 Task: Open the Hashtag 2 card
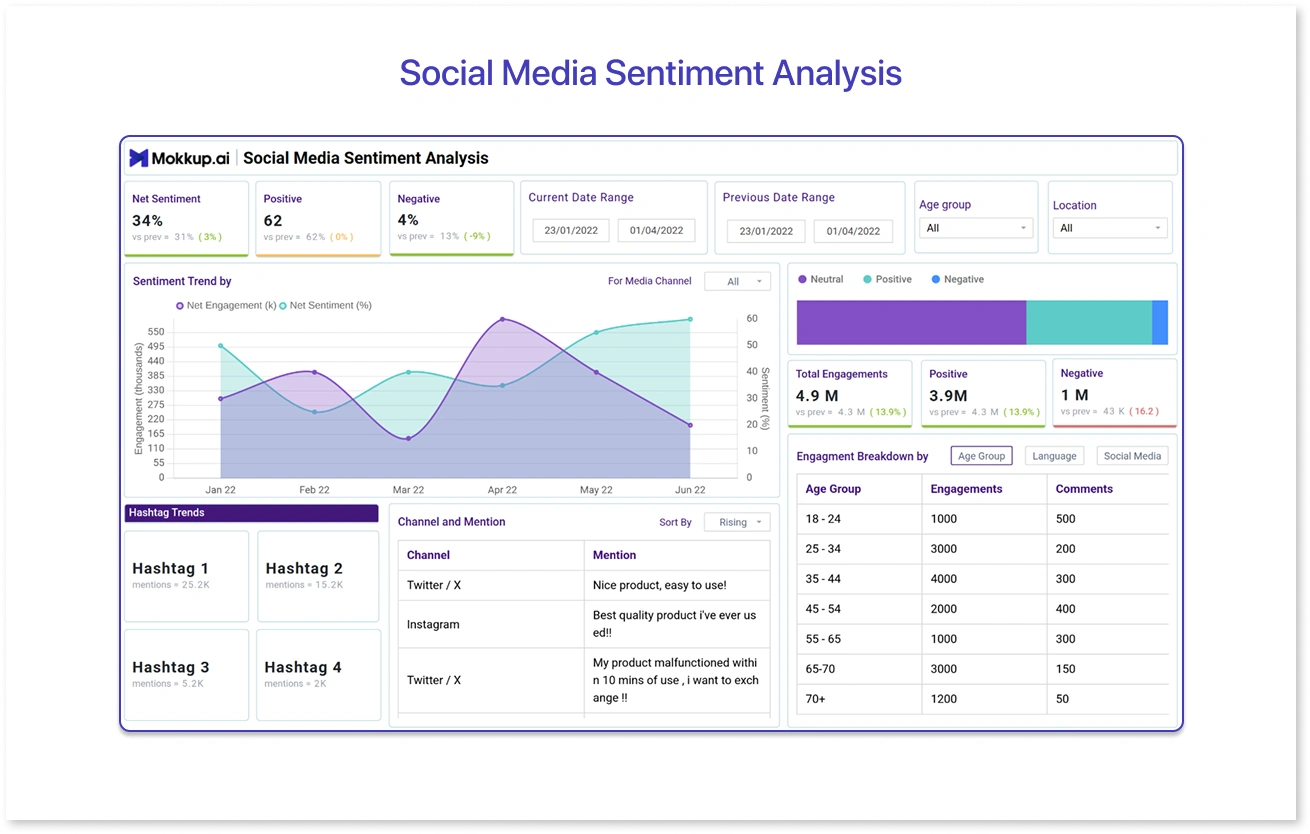pyautogui.click(x=319, y=576)
